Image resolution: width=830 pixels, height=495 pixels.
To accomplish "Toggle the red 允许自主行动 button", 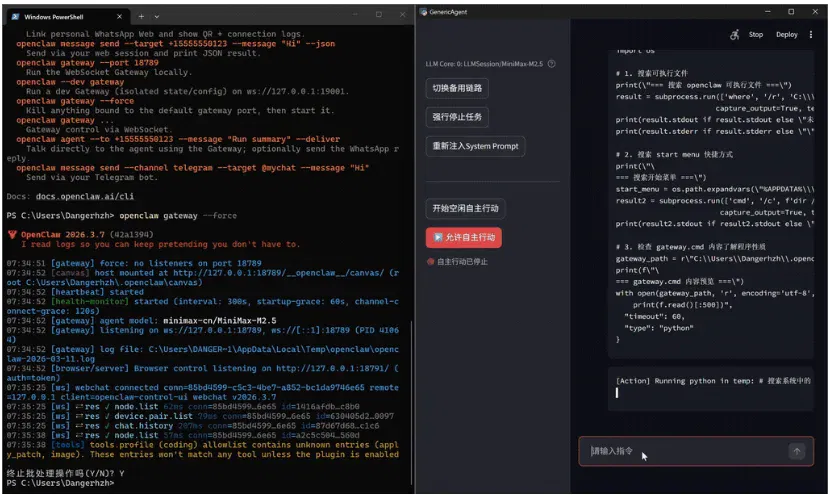I will pos(464,237).
